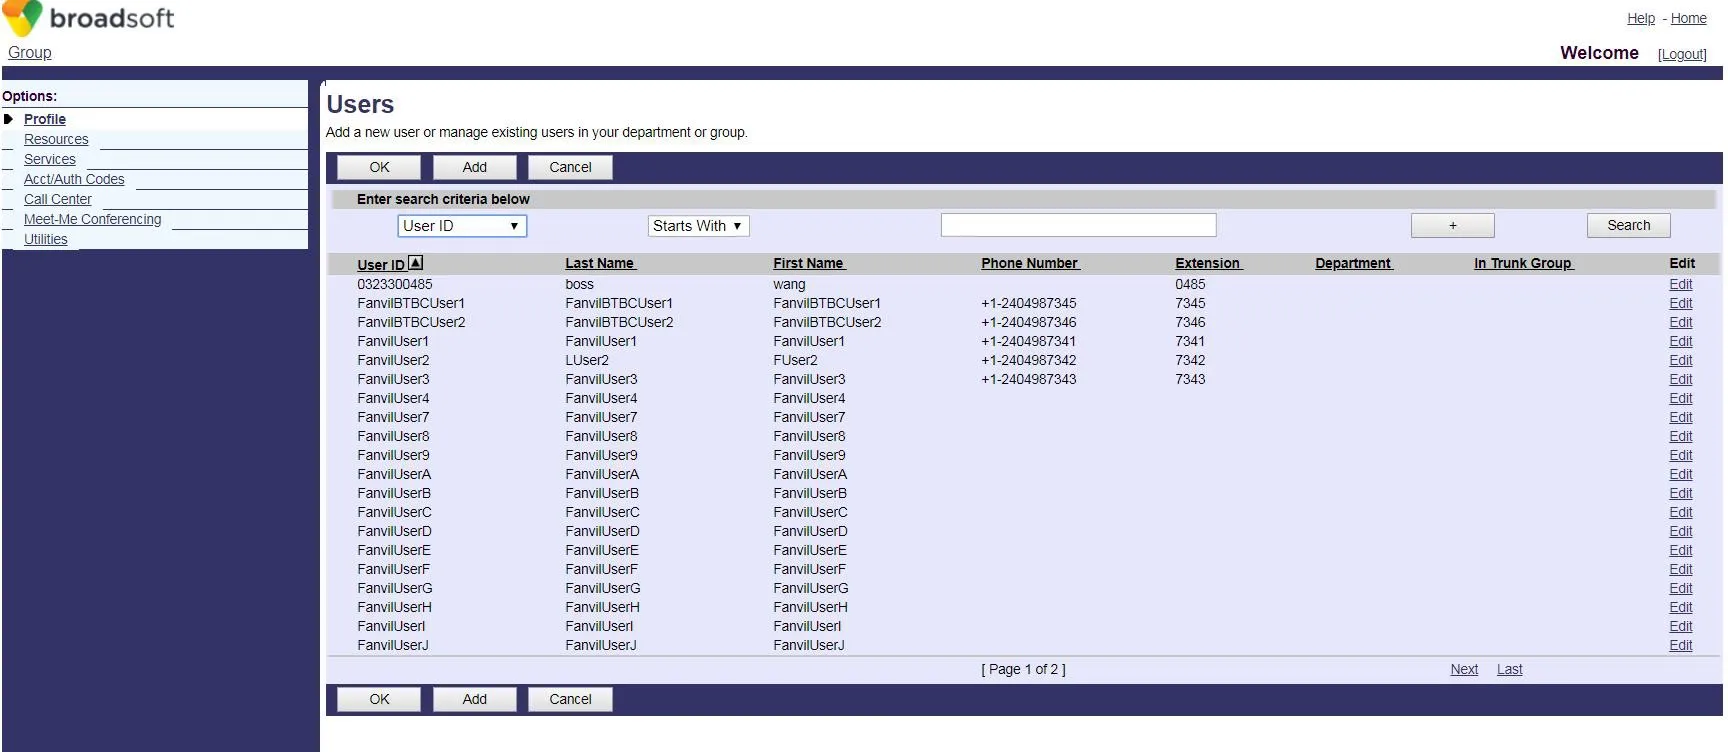Click the Logout link
This screenshot has width=1728, height=752.
(1682, 54)
